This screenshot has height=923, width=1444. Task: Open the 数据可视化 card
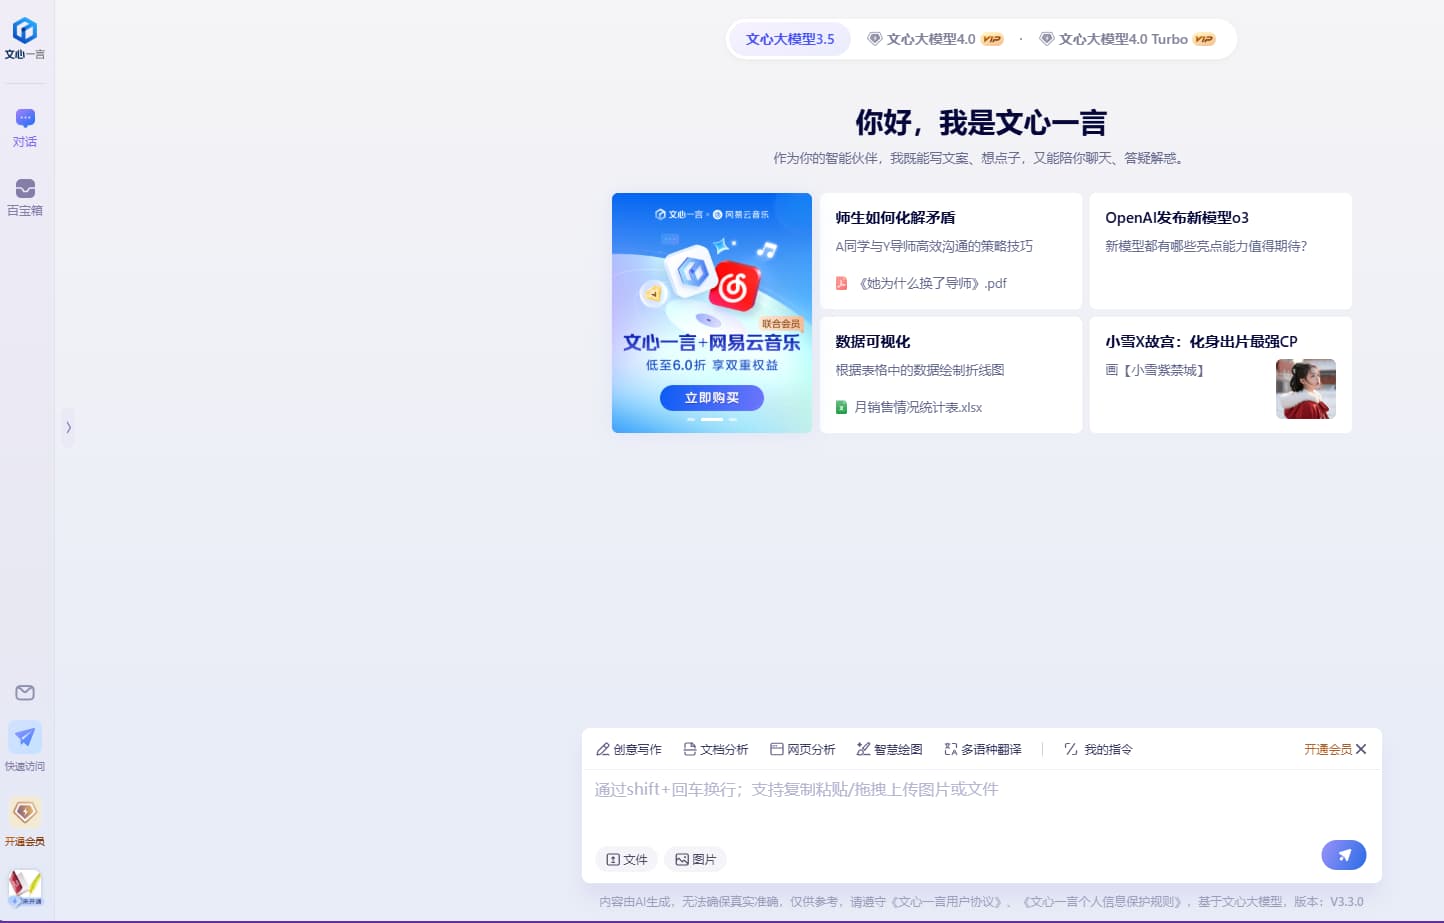(x=951, y=375)
